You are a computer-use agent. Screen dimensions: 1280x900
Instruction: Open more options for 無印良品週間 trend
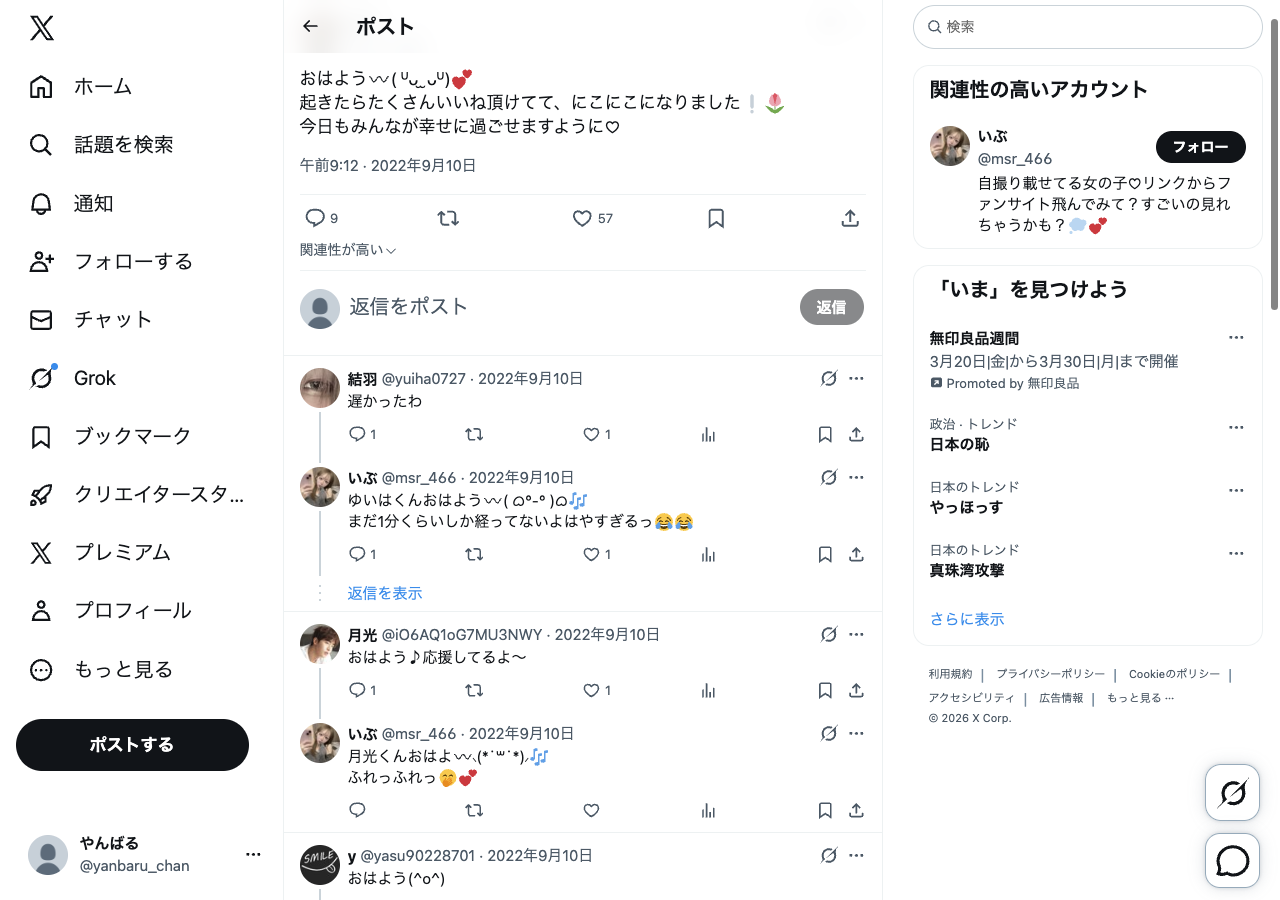1236,338
